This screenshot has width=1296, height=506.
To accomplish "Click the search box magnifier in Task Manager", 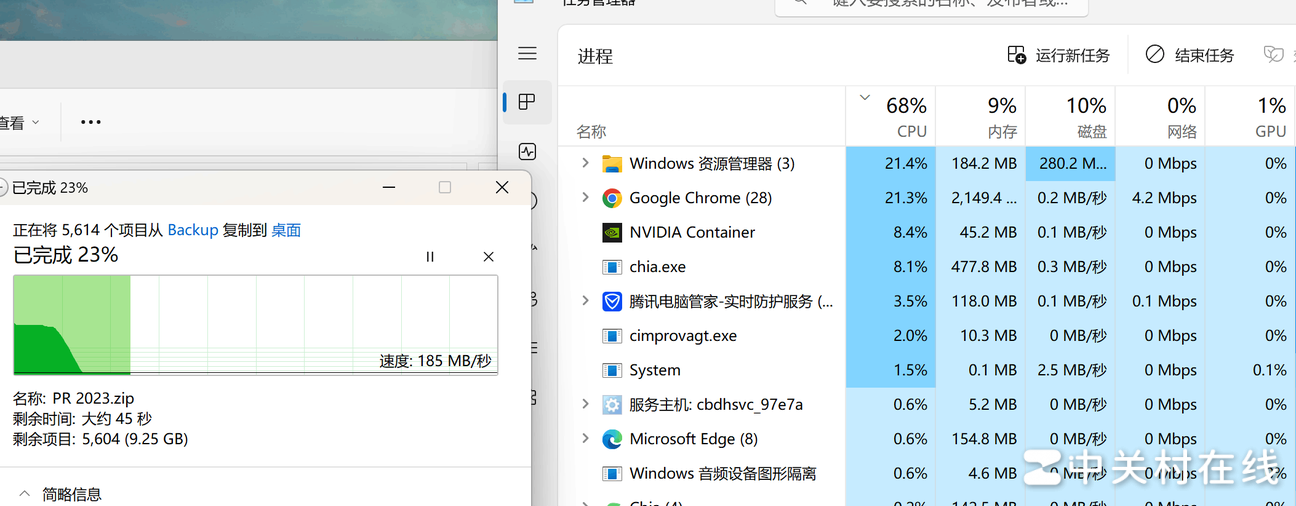I will [801, 3].
